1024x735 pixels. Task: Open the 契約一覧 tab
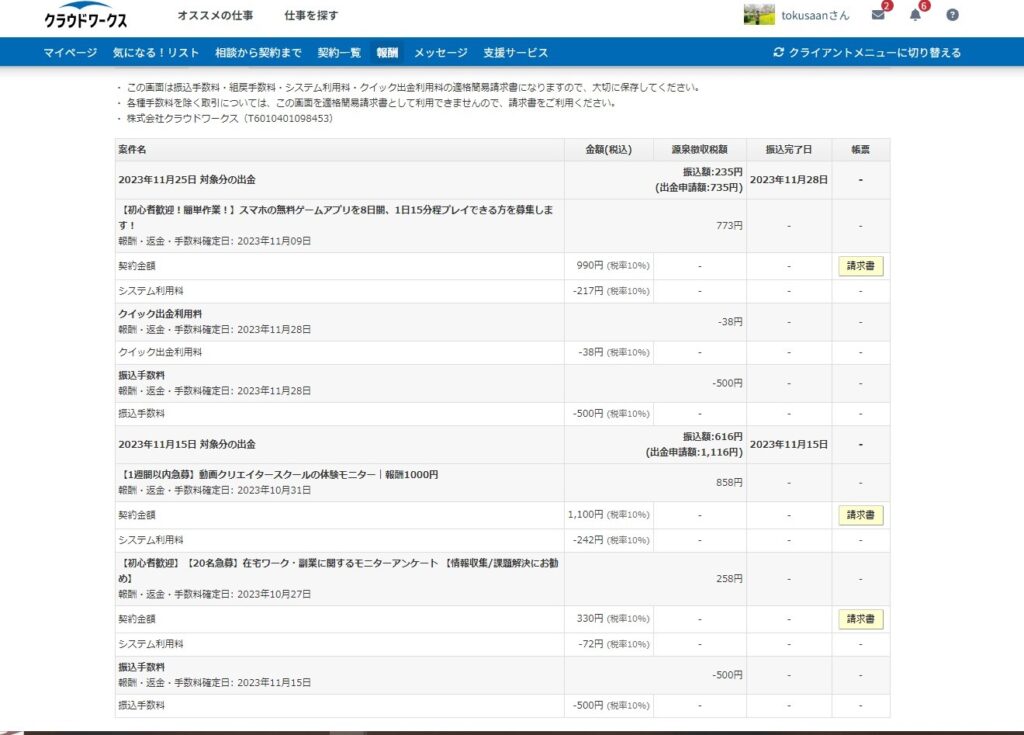(x=339, y=52)
